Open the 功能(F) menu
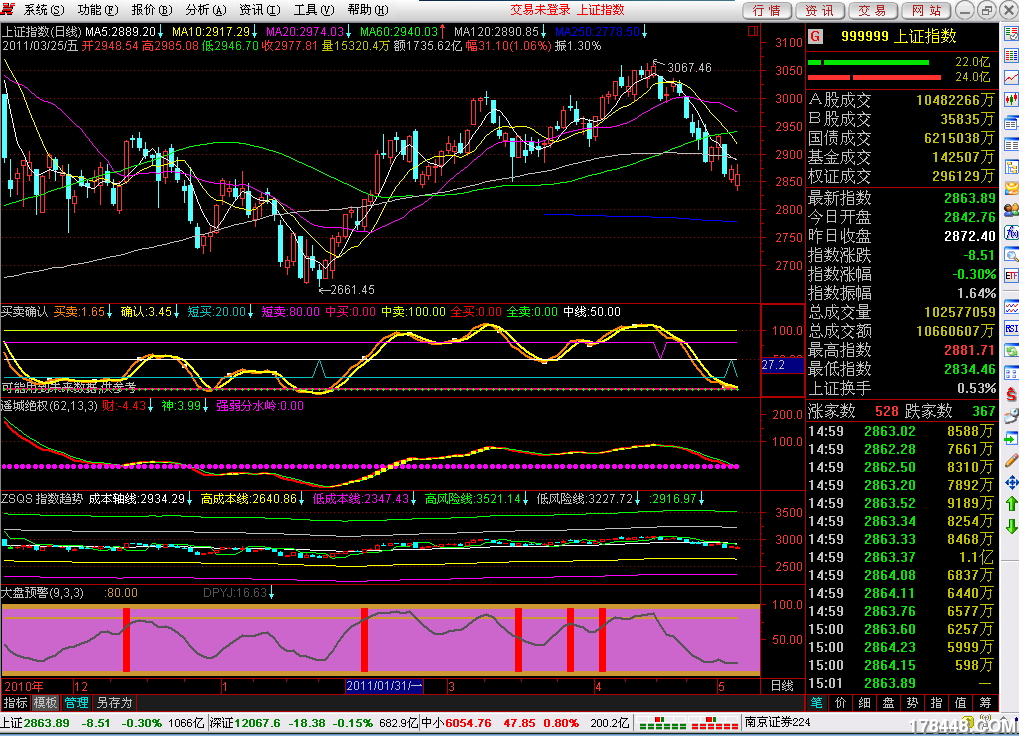Screen dimensions: 1019x736 click(x=97, y=10)
